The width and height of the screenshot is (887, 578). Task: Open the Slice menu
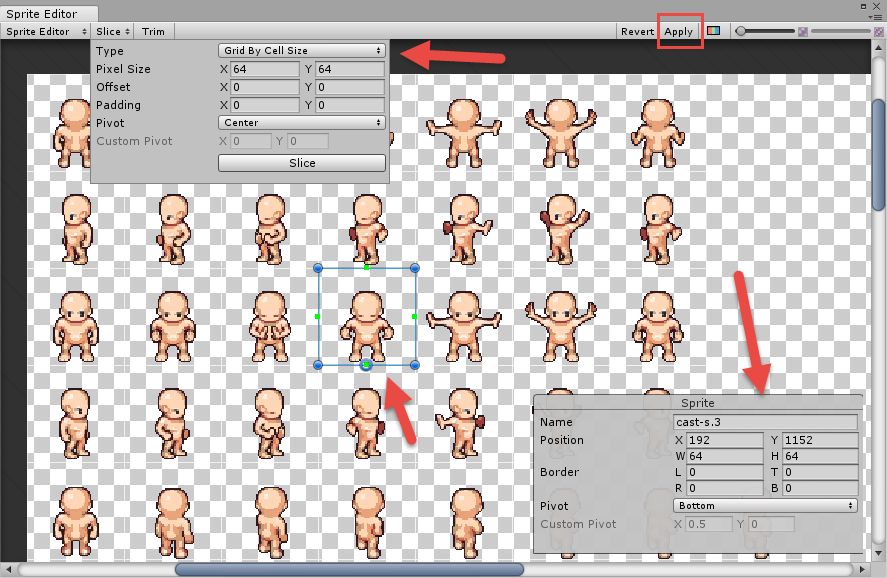(x=111, y=31)
